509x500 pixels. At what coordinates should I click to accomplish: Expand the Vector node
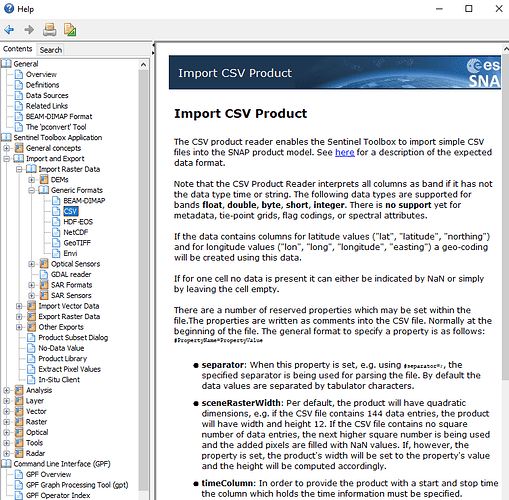[x=6, y=412]
